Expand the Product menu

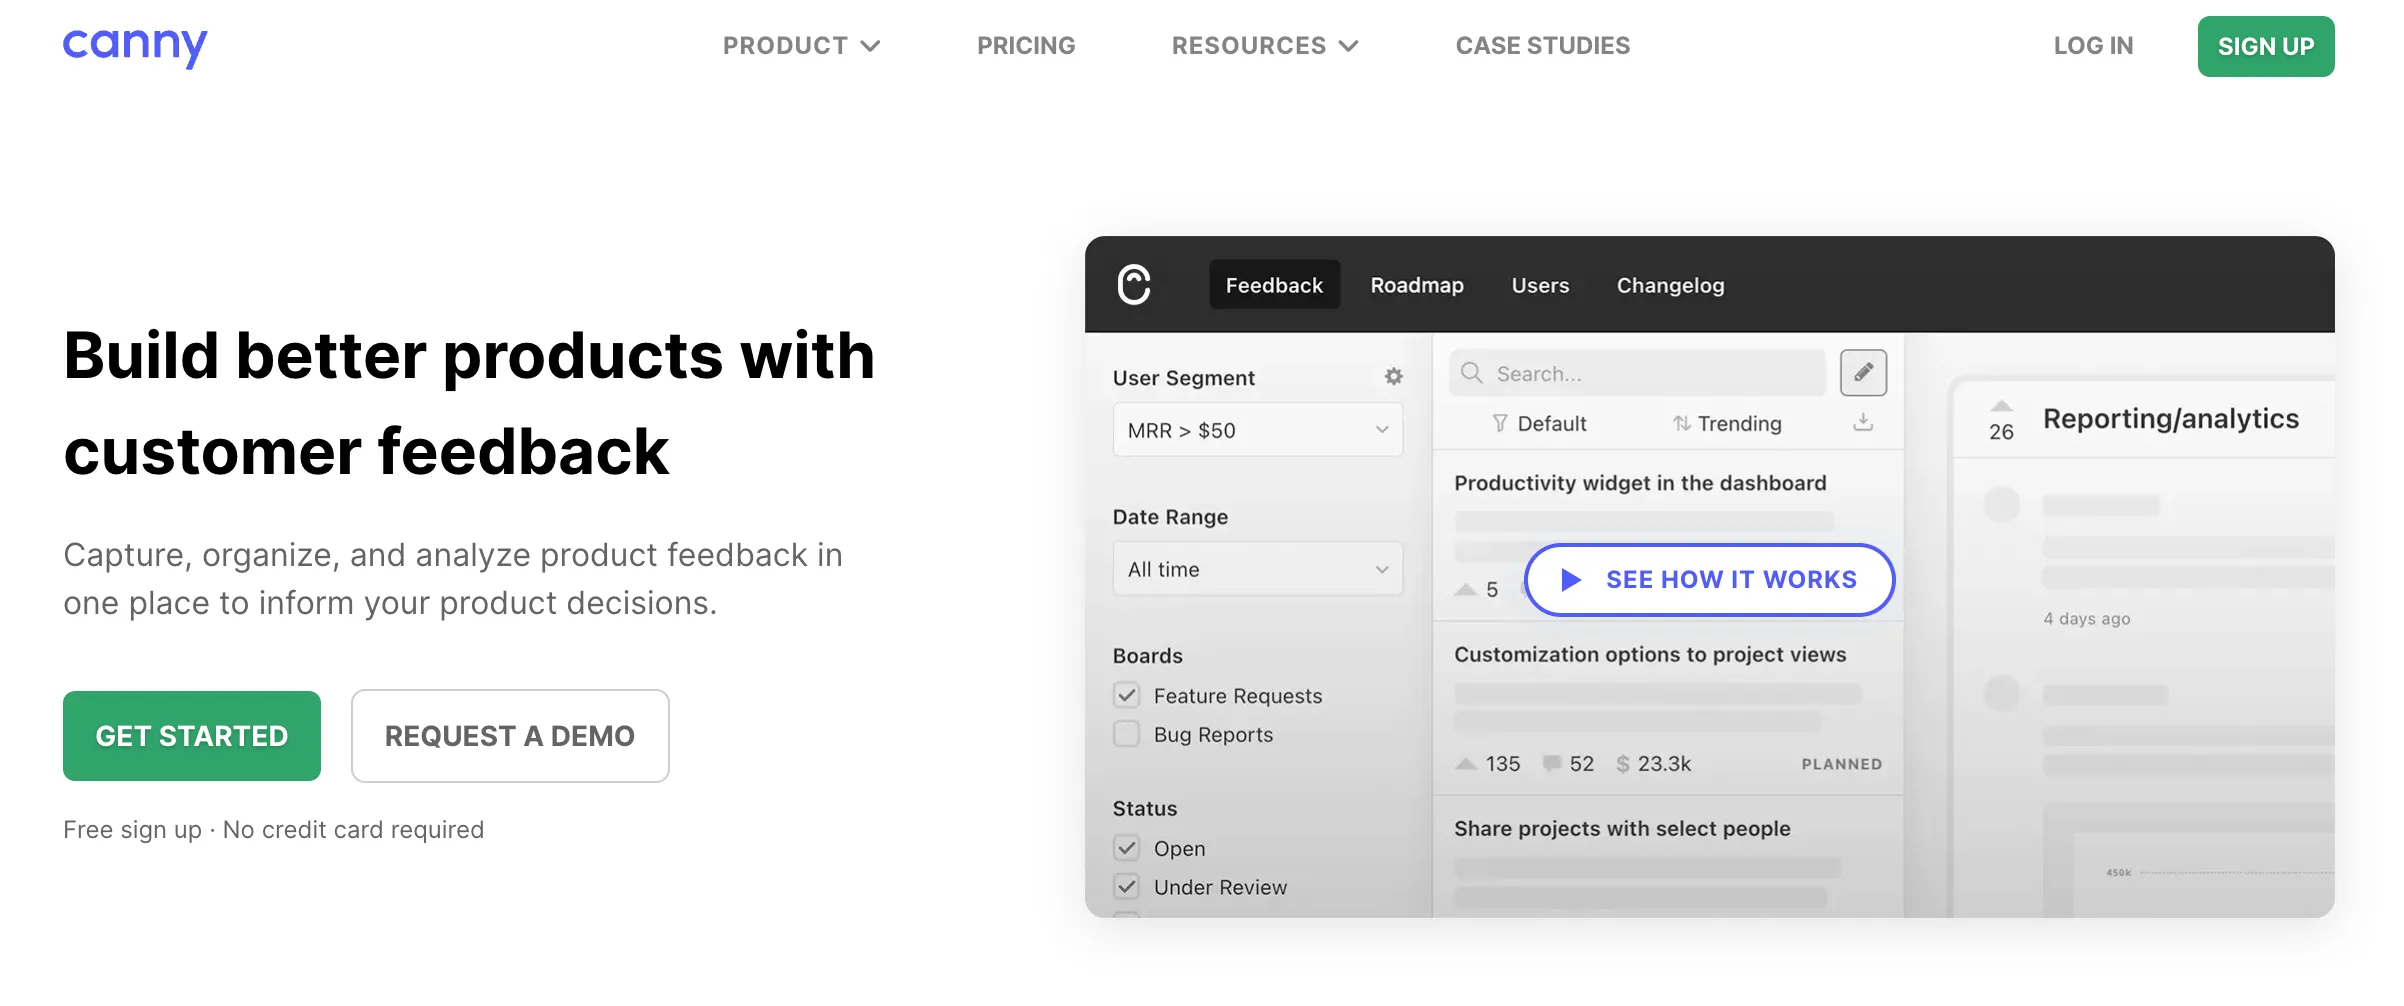(x=802, y=46)
